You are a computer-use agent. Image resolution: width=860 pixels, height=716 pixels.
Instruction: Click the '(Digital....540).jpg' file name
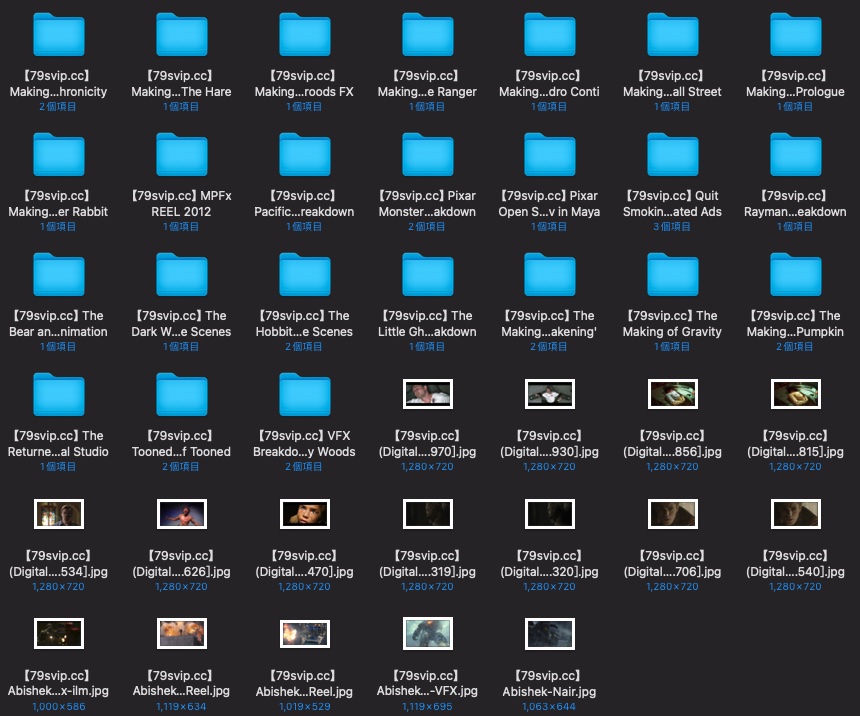795,563
